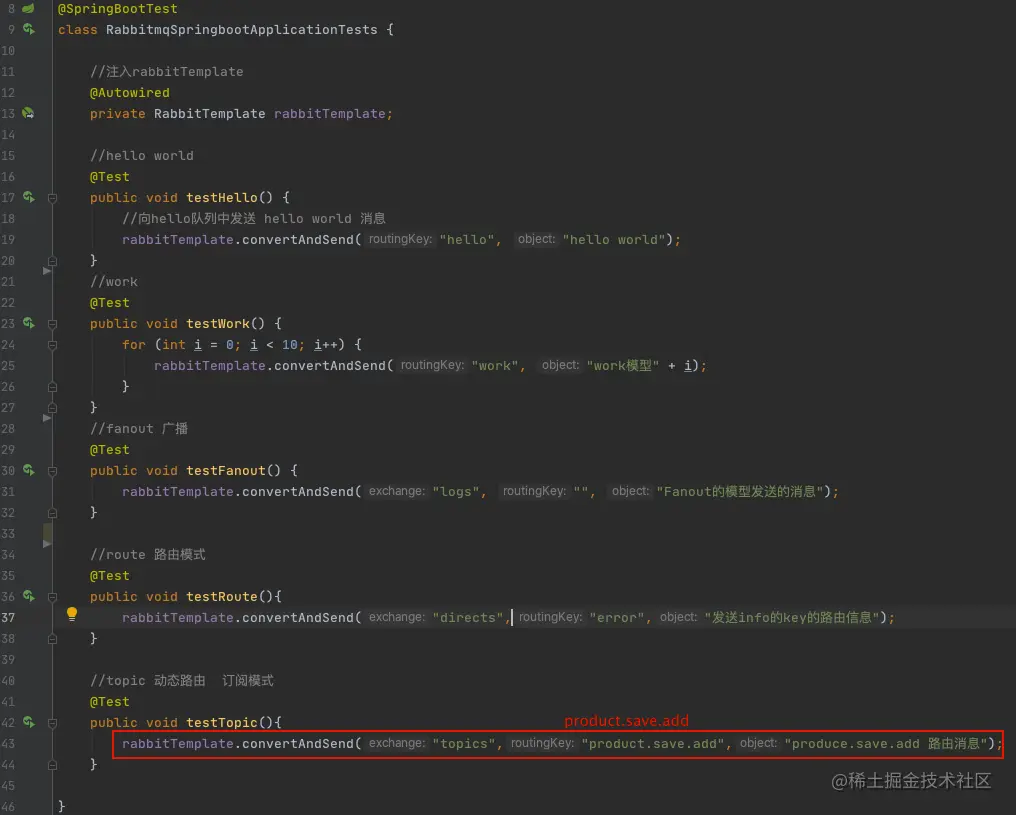This screenshot has width=1016, height=815.
Task: Run the RabbitmqSpringbootApplicationTests class from gutter icon
Action: [29, 29]
